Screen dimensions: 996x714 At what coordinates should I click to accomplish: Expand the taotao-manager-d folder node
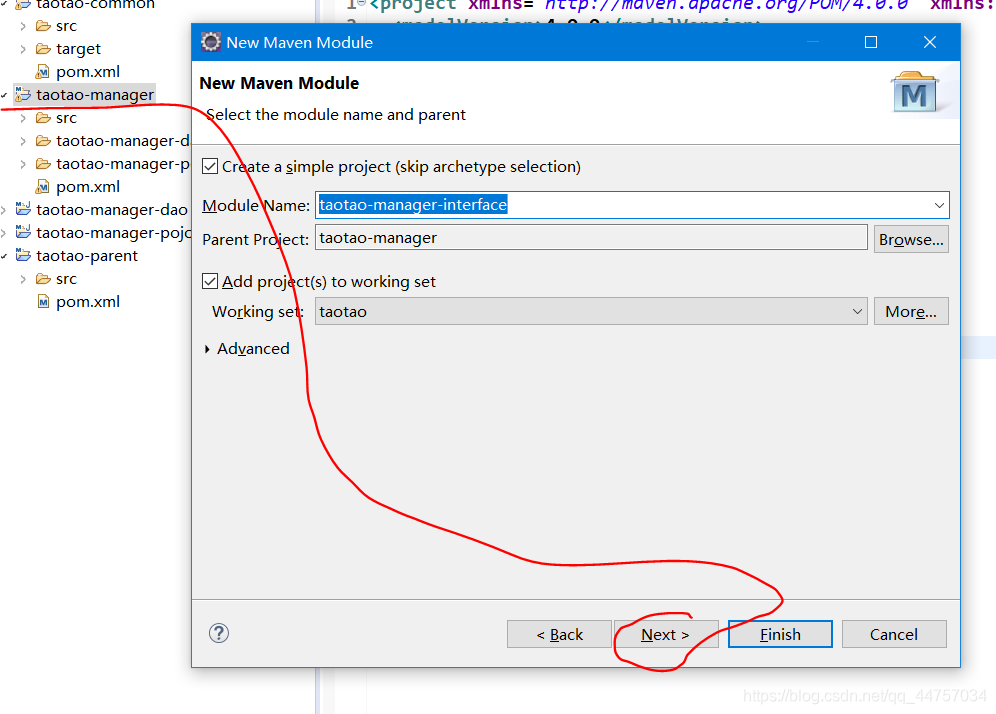pyautogui.click(x=23, y=141)
